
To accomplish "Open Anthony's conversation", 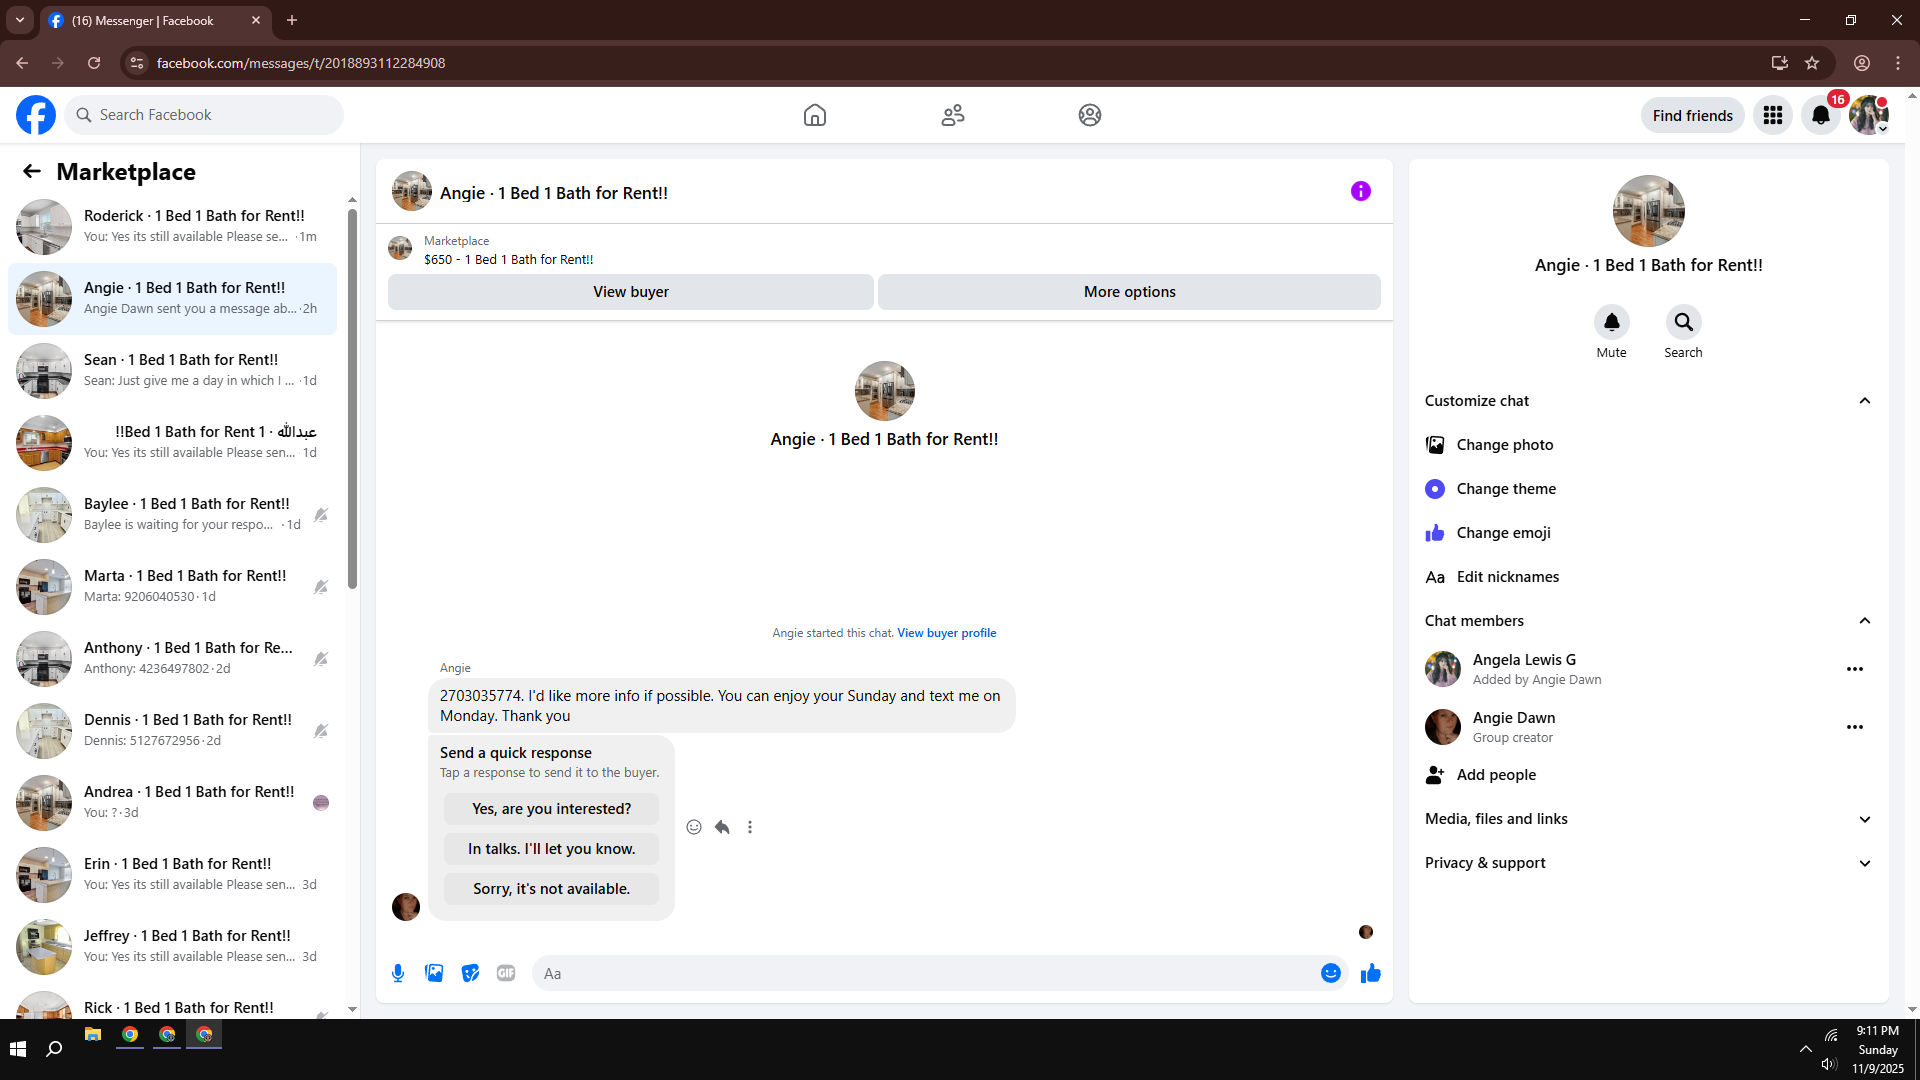I will [172, 659].
